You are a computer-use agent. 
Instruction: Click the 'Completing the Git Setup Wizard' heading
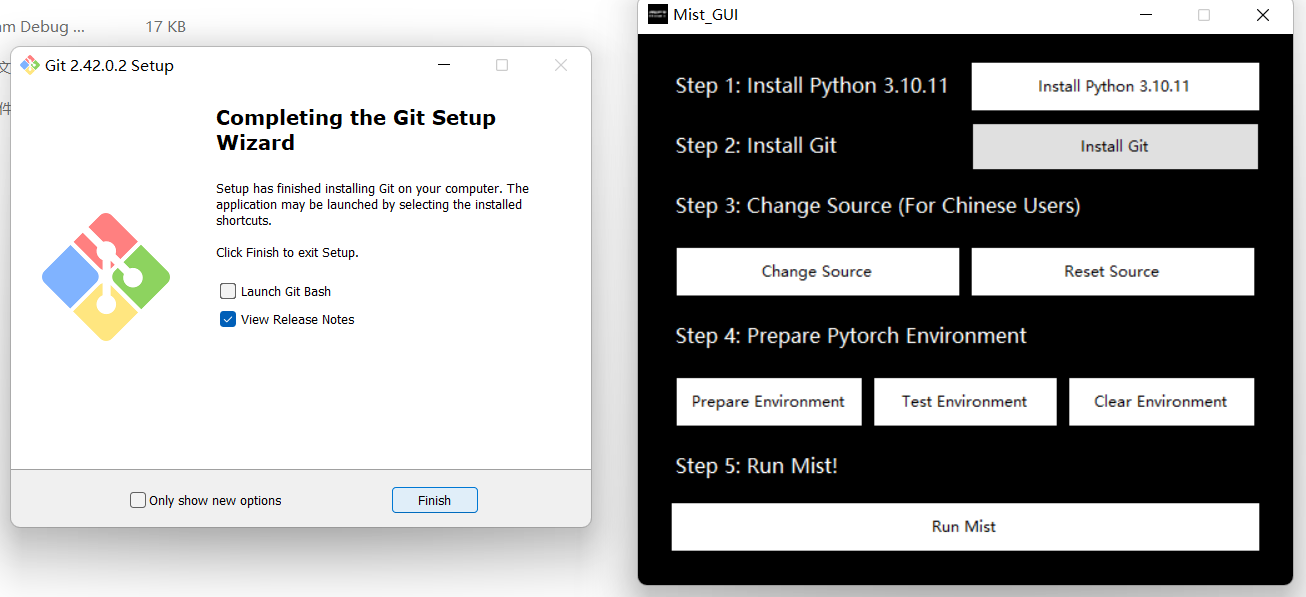coord(356,130)
